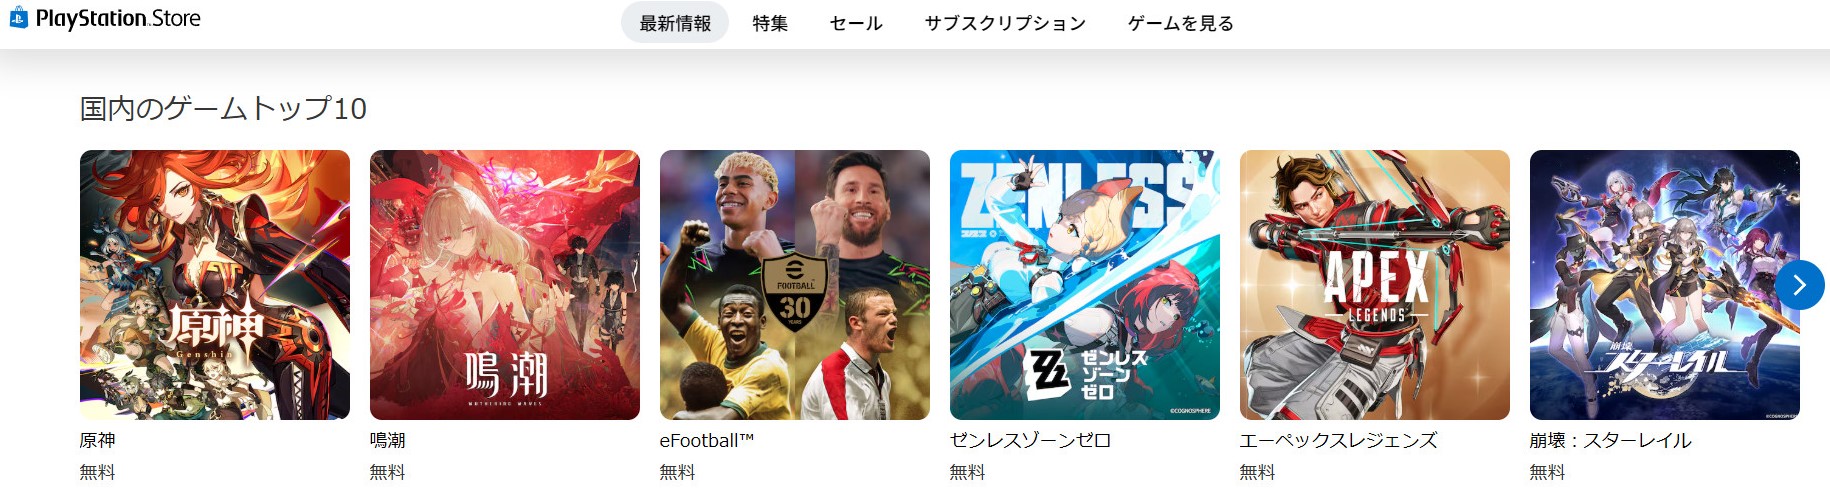1830x493 pixels.
Task: Open the セール tab
Action: (856, 22)
